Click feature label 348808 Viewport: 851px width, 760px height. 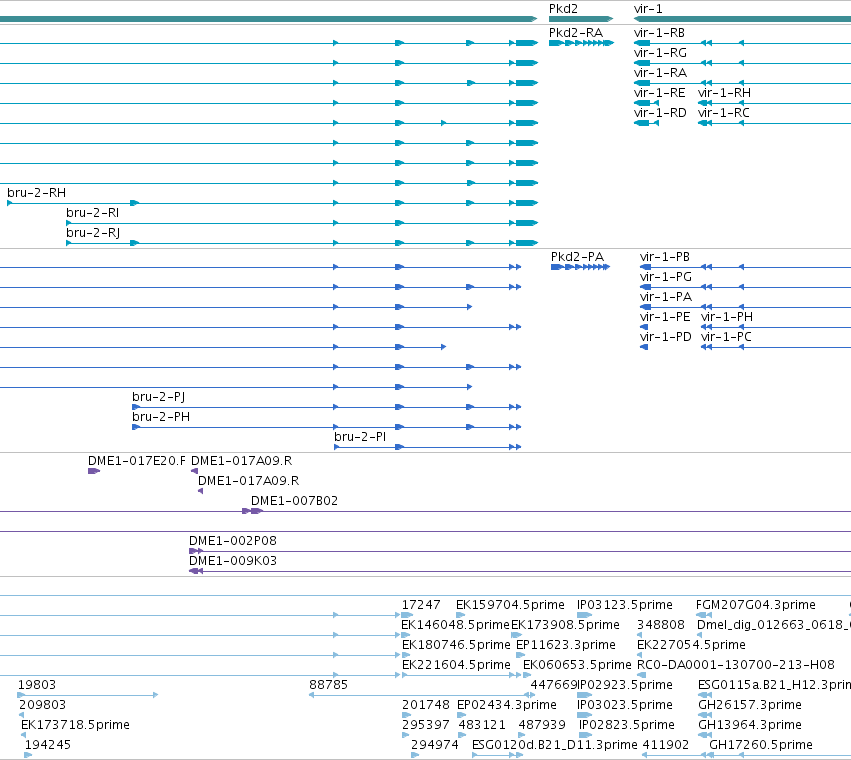tap(661, 625)
